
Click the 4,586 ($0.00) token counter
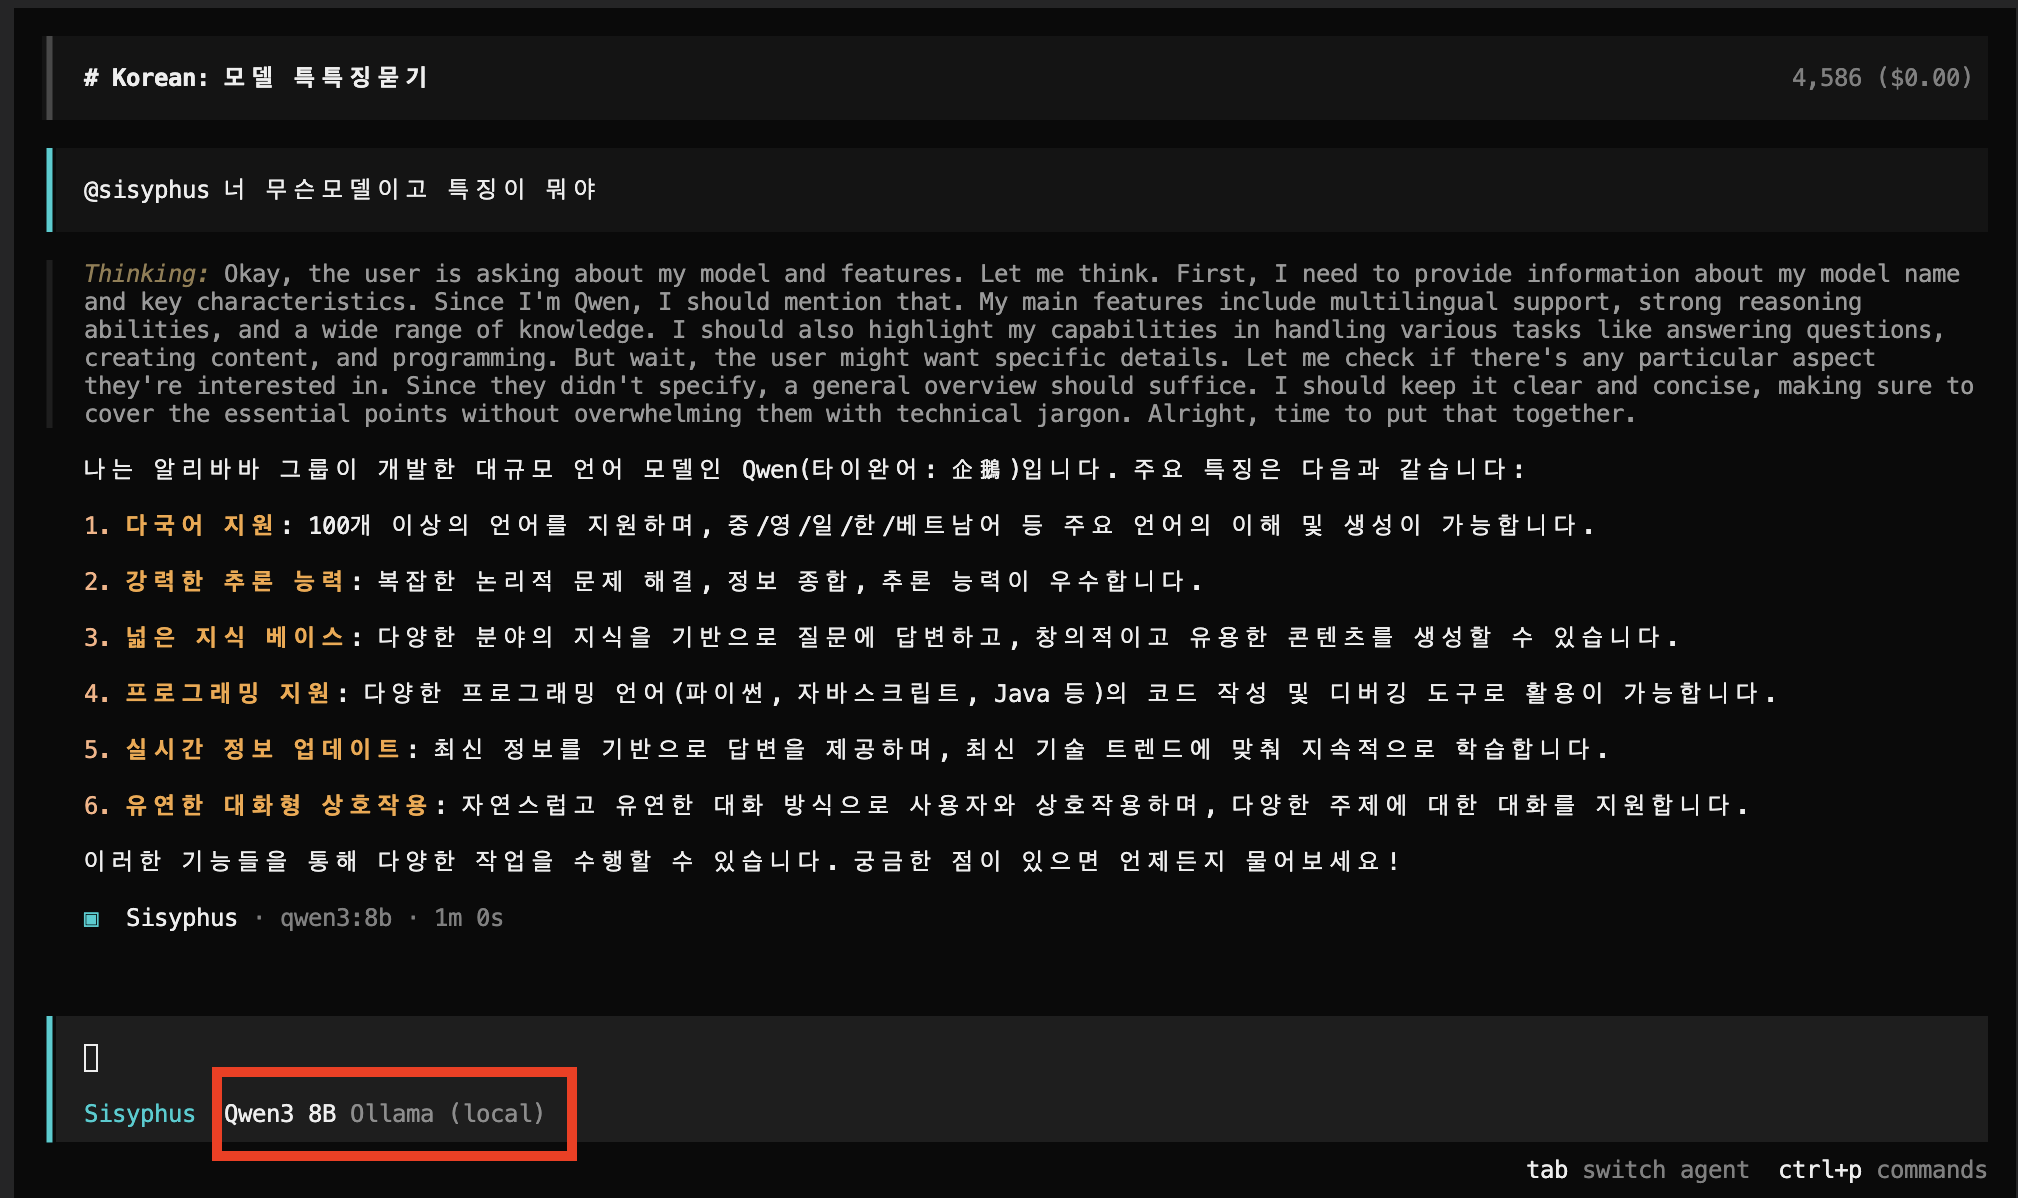(1881, 78)
